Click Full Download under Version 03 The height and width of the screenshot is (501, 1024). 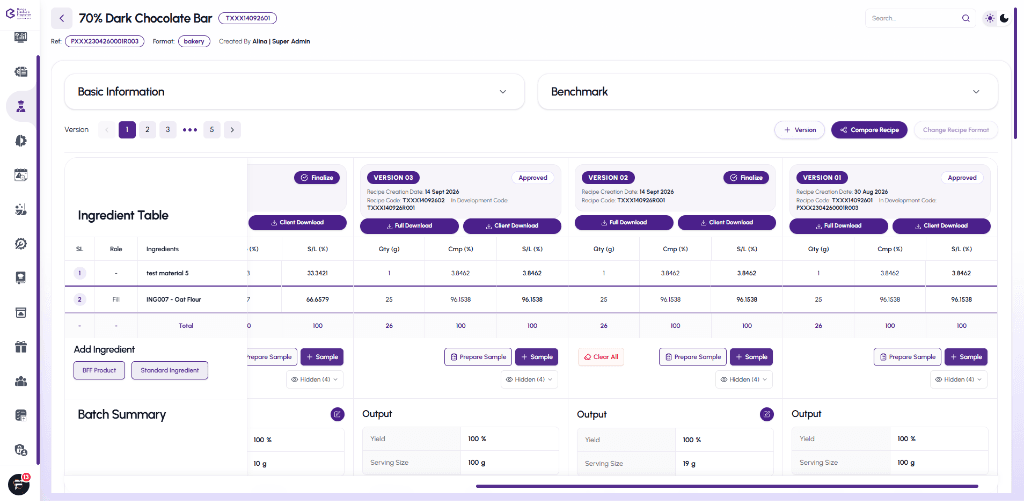[x=409, y=226]
